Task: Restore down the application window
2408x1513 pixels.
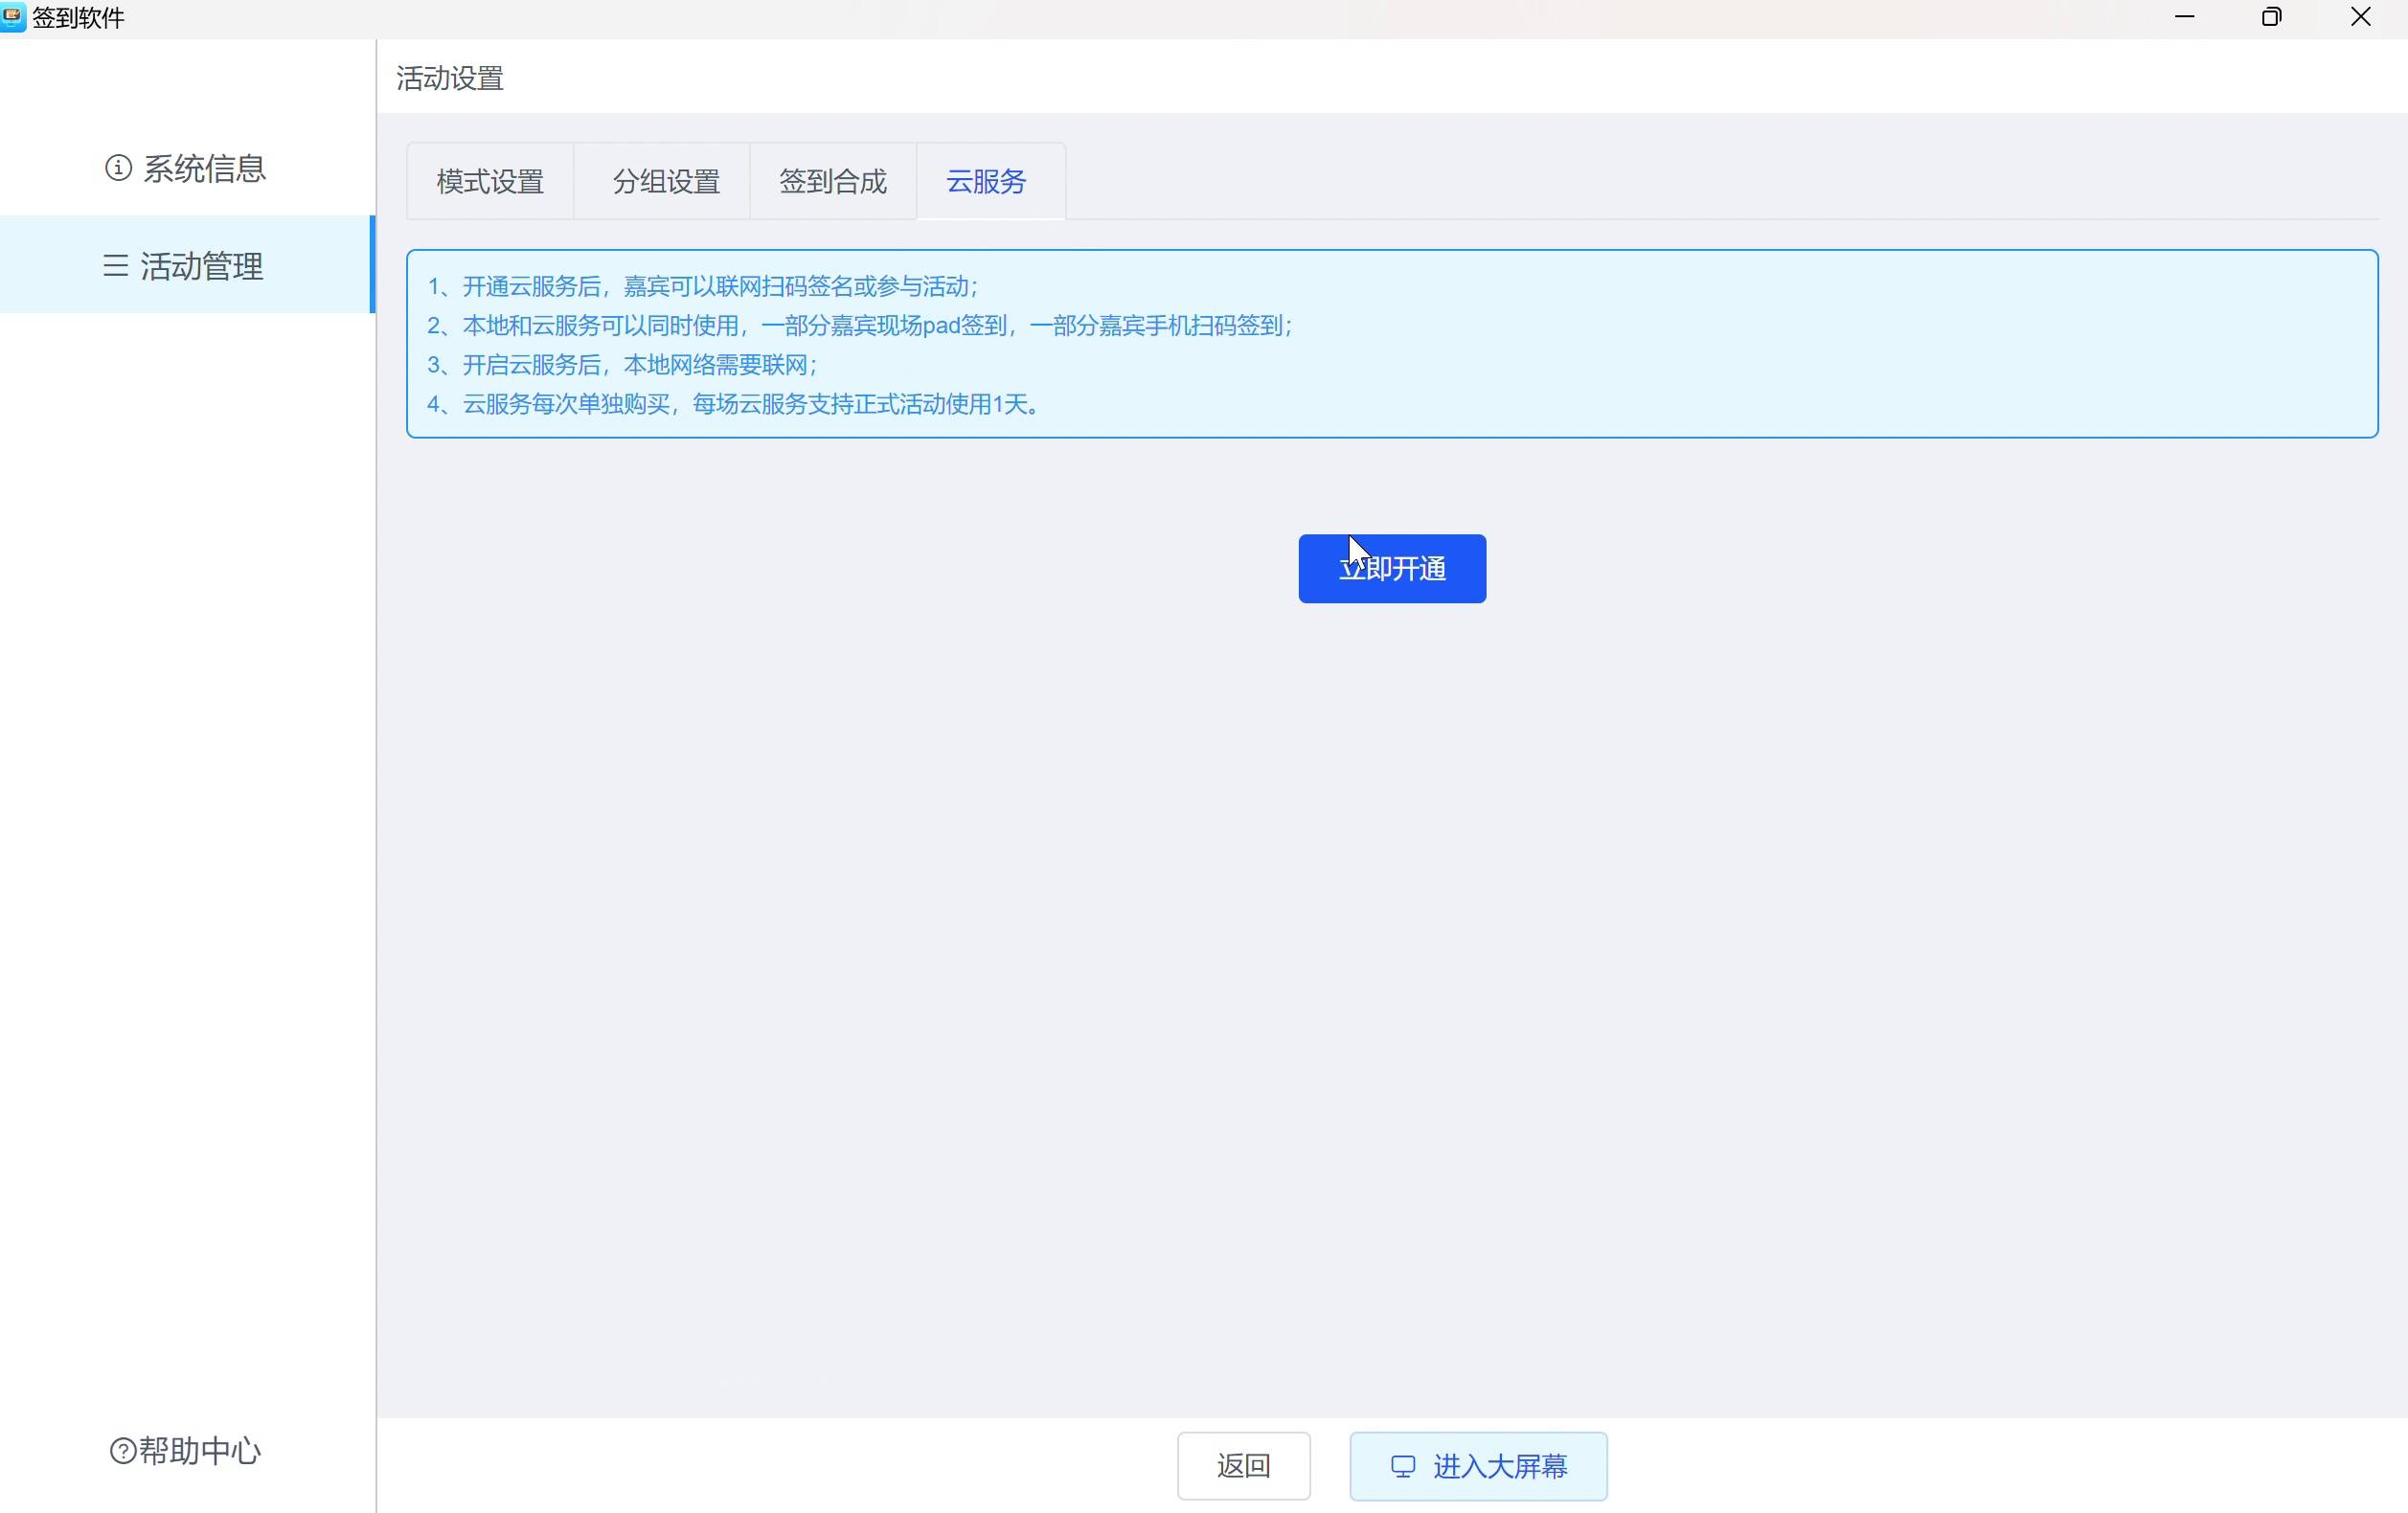Action: point(2271,17)
